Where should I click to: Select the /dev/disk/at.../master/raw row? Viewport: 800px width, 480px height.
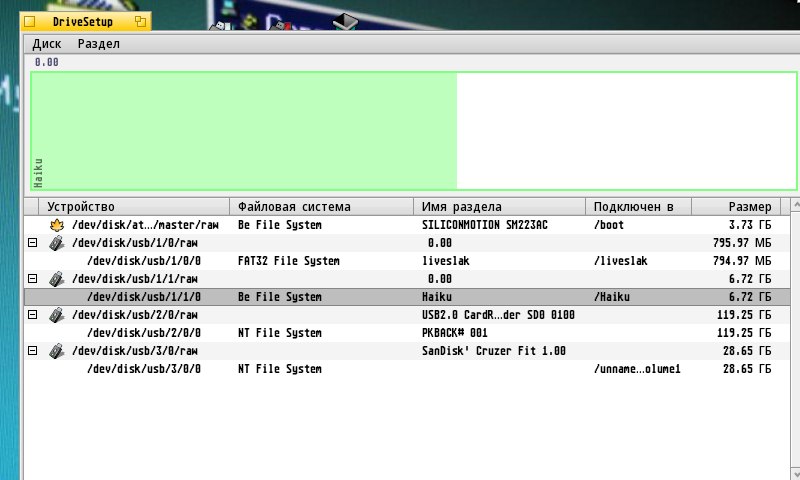click(407, 225)
